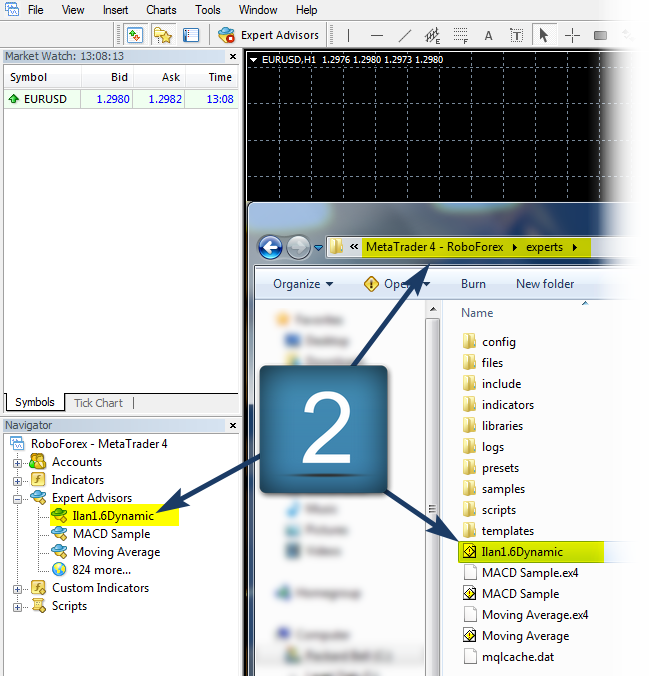This screenshot has height=676, width=650.
Task: Open the Charts menu
Action: pyautogui.click(x=161, y=10)
